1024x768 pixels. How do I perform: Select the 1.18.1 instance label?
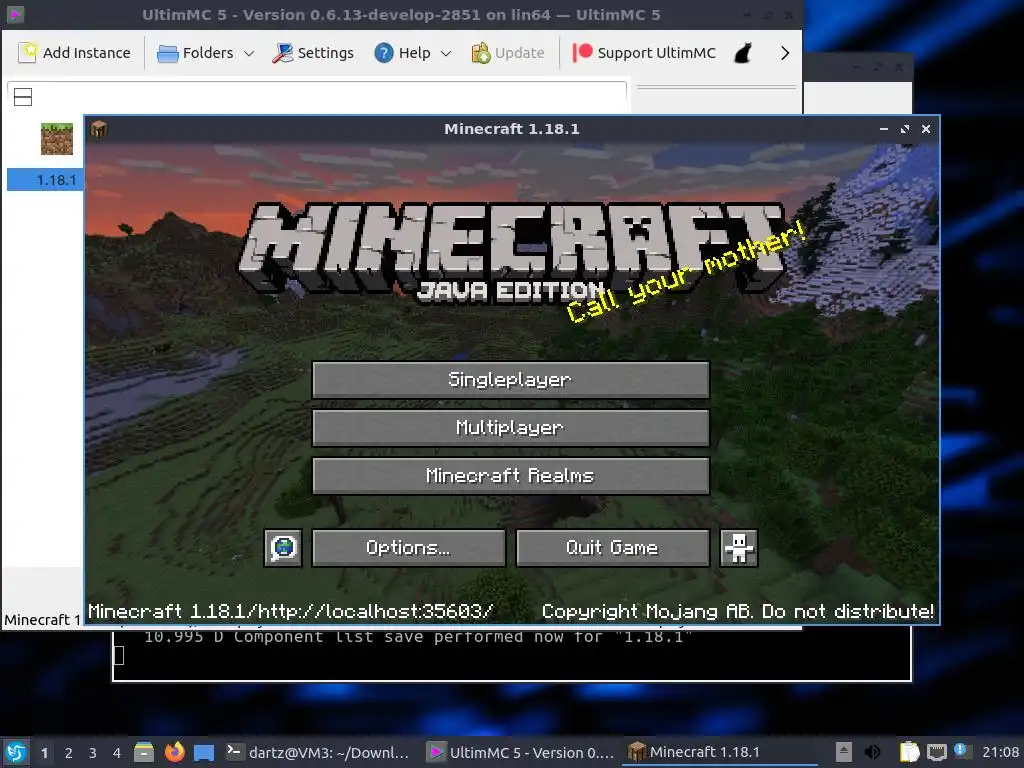click(56, 180)
